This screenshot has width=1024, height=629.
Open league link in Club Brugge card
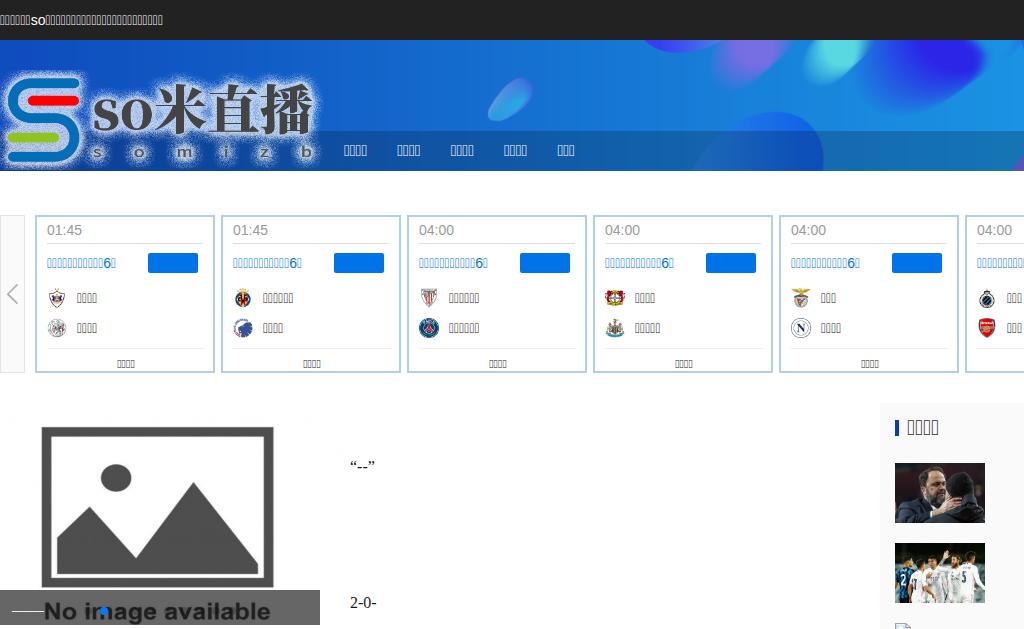tap(1000, 263)
